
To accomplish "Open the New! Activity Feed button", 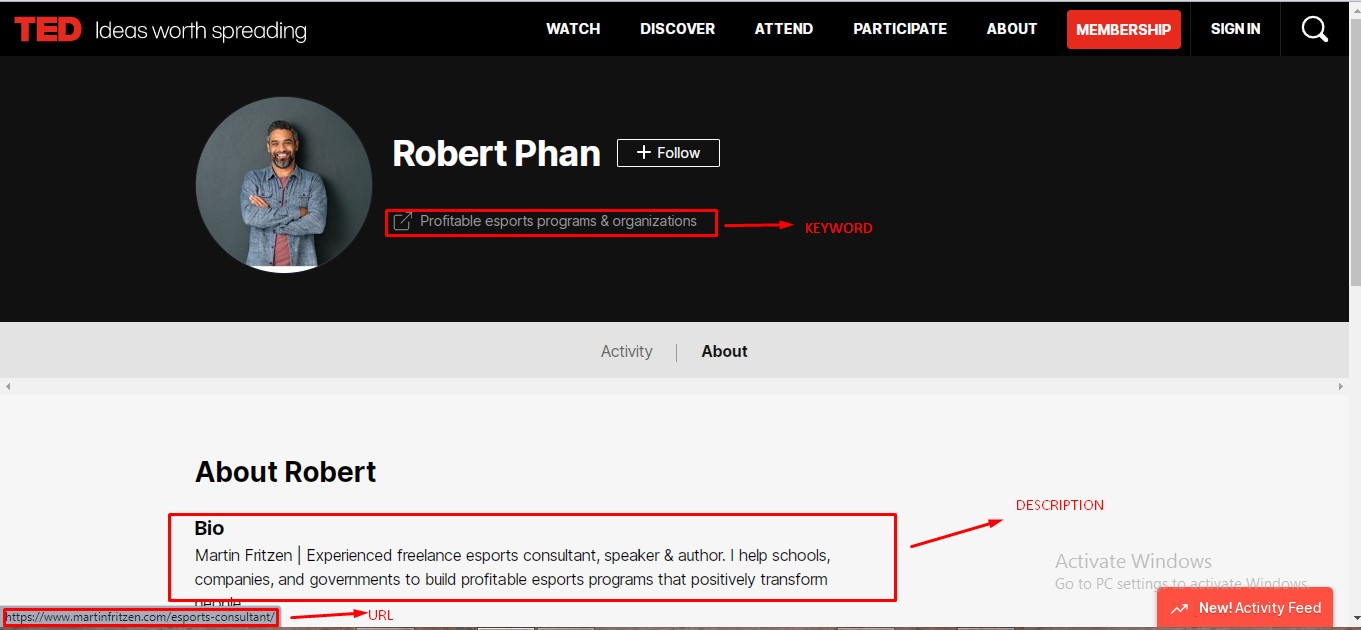I will pyautogui.click(x=1245, y=608).
